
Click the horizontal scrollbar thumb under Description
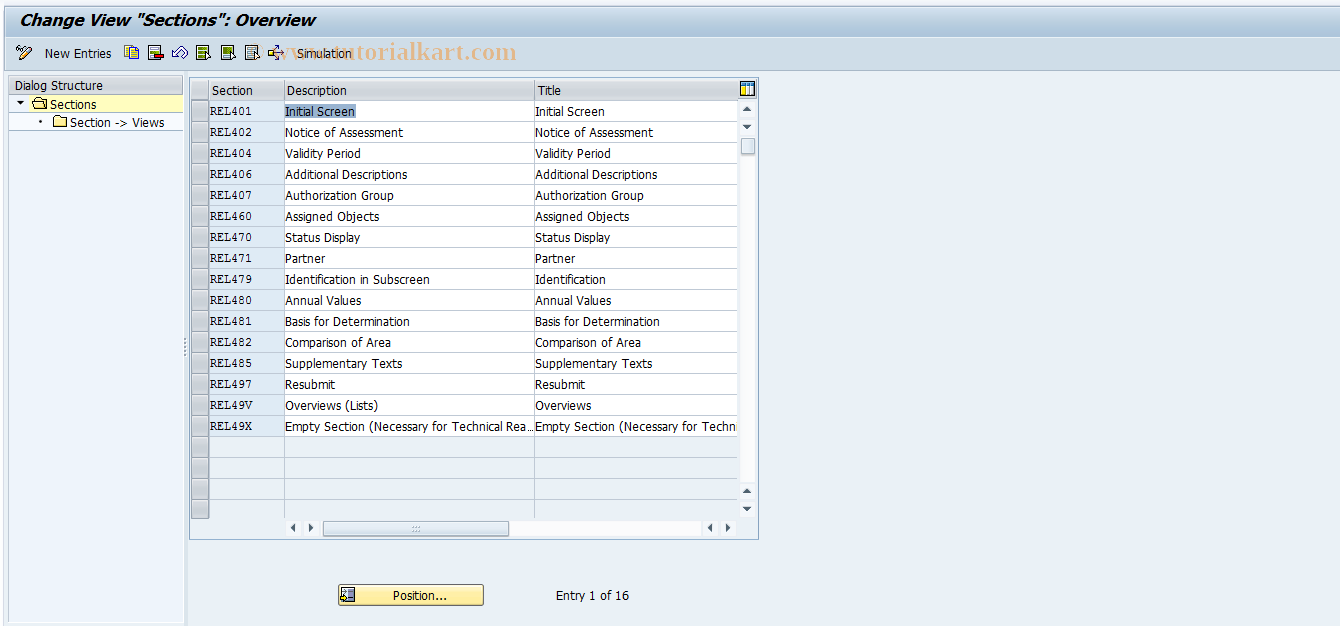416,528
